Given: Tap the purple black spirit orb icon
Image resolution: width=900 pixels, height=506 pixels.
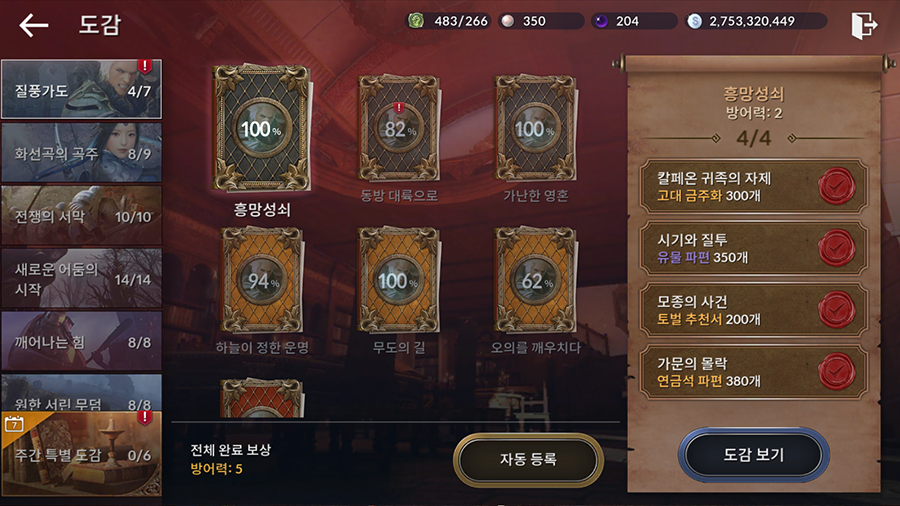Looking at the screenshot, I should click(x=601, y=21).
